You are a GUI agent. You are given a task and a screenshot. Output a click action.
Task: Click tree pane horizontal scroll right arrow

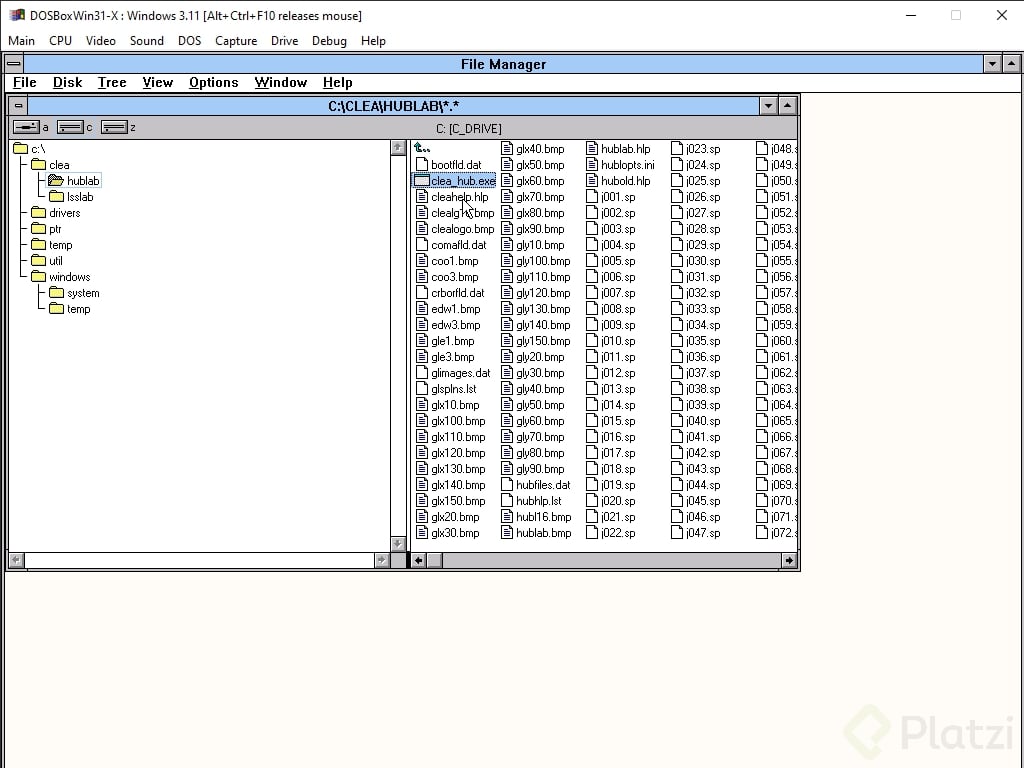tap(382, 560)
